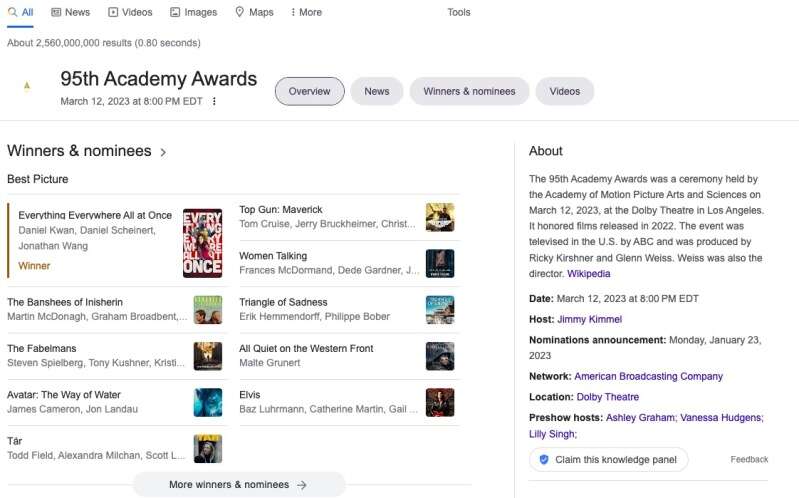Click the Women Talking nominee title
The width and height of the screenshot is (799, 498).
273,256
